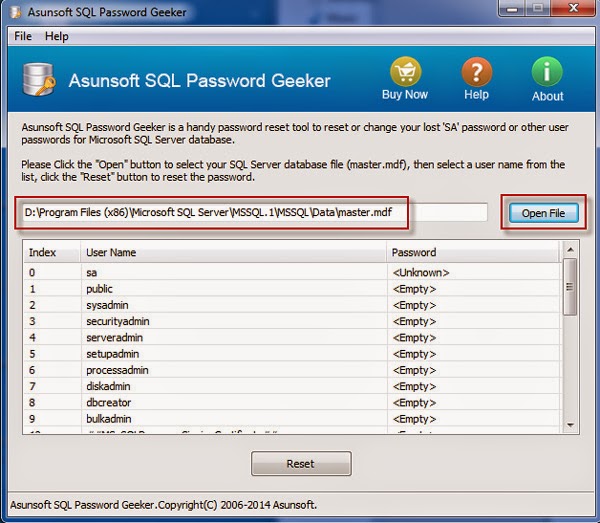Image resolution: width=600 pixels, height=523 pixels.
Task: Click the user list scrollbar thumb
Action: [x=570, y=287]
